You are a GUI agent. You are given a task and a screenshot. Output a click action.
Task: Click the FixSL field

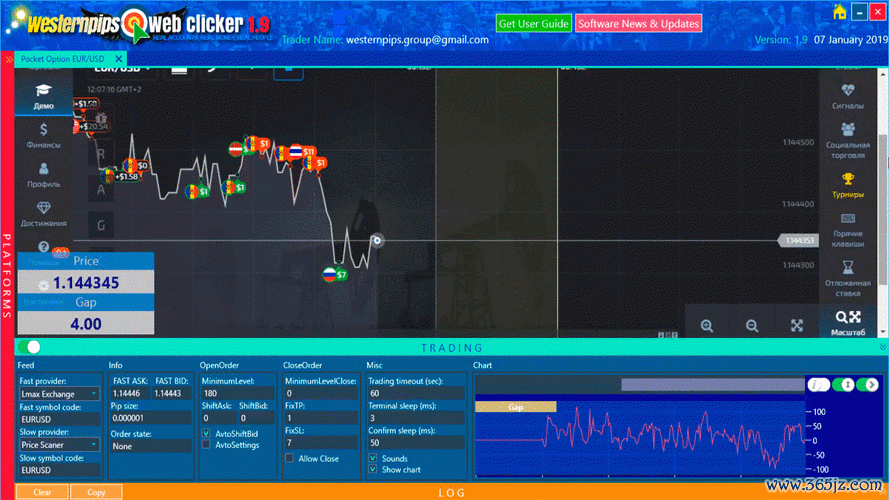321,443
